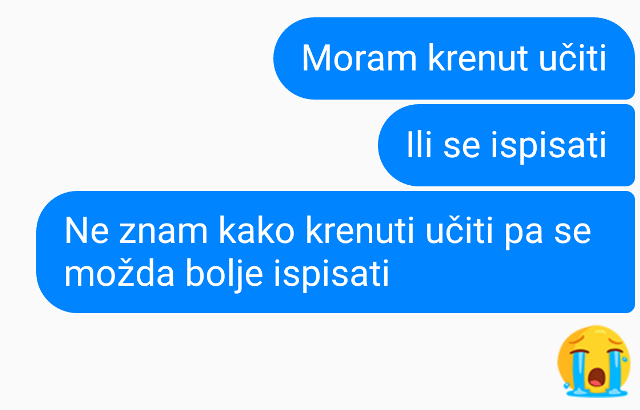Click the word "pa" in third message
640x410 pixels.
tap(524, 235)
